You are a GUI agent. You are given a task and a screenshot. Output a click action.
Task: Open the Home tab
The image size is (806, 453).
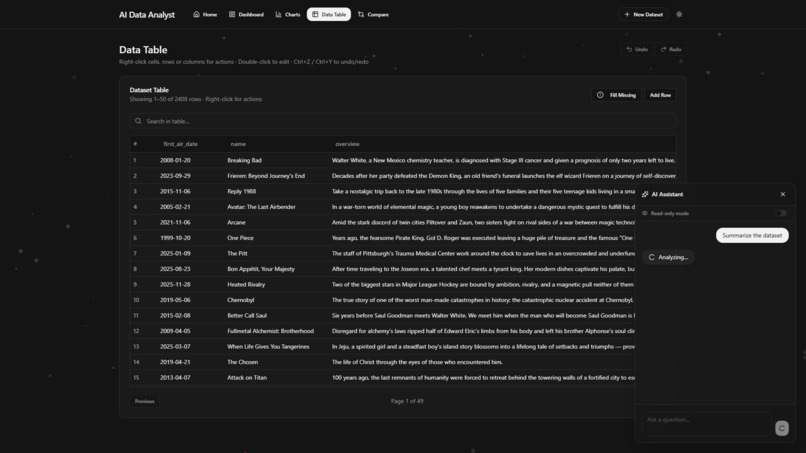coord(205,14)
